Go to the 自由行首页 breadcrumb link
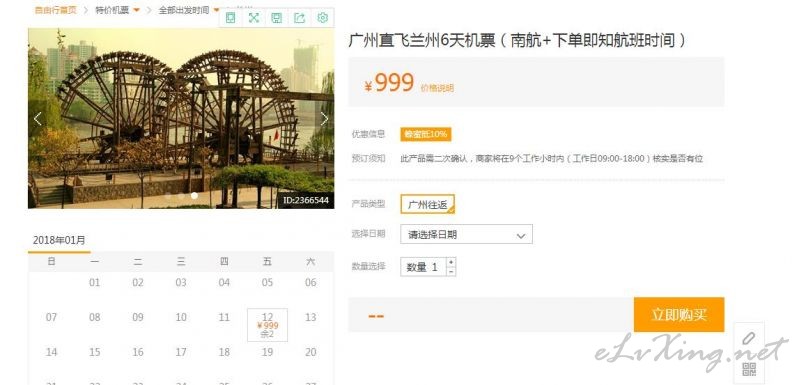This screenshot has width=799, height=385. (55, 10)
